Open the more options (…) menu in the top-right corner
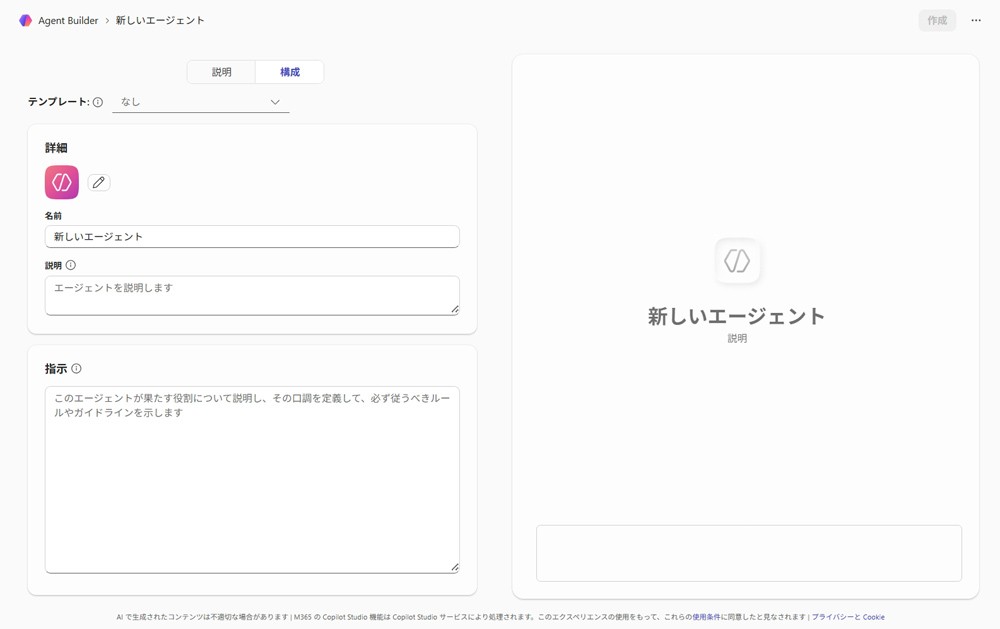This screenshot has width=1000, height=629. (976, 20)
